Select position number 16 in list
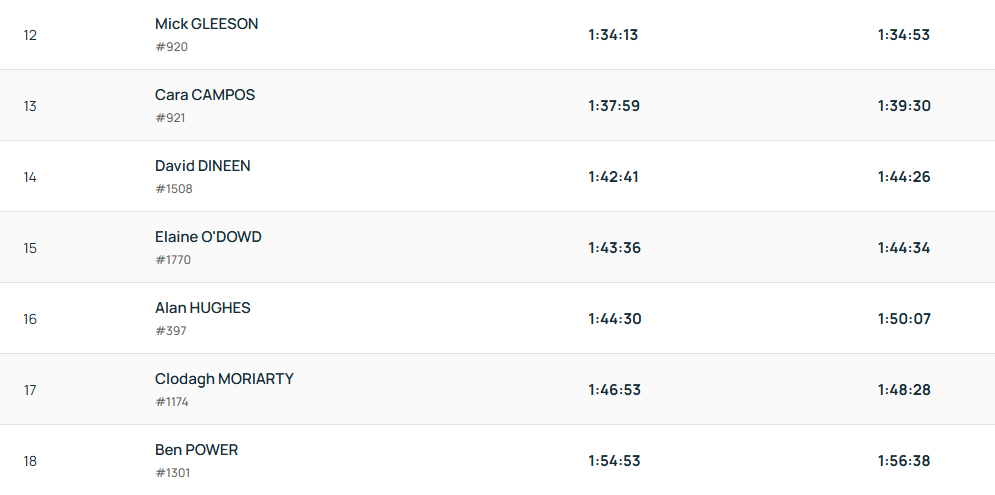The width and height of the screenshot is (995, 495). (x=30, y=319)
